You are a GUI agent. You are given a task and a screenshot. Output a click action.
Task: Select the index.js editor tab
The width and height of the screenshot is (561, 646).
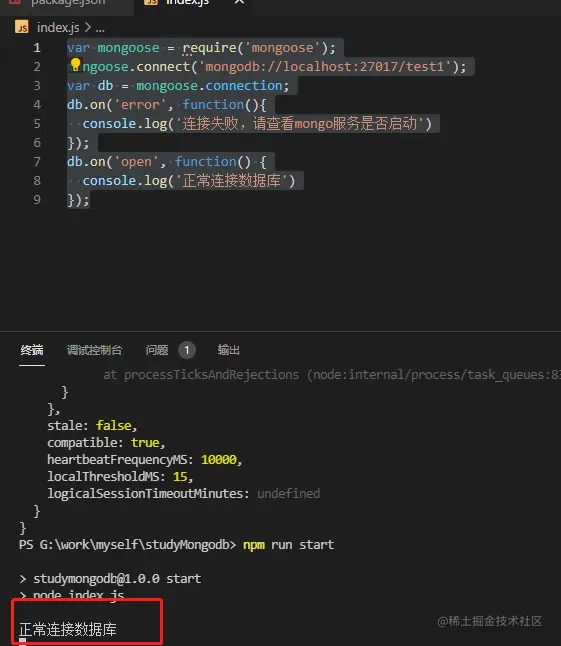(187, 2)
